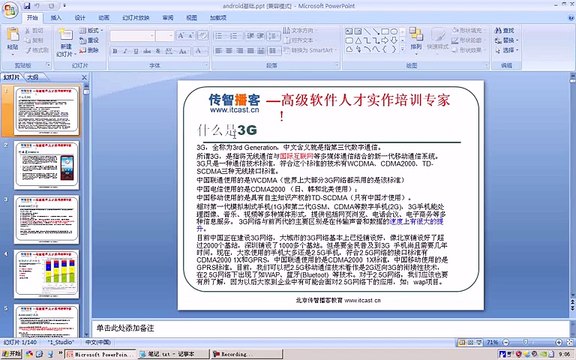The image size is (576, 360).
Task: Increase list indent level
Action: pyautogui.click(x=260, y=36)
